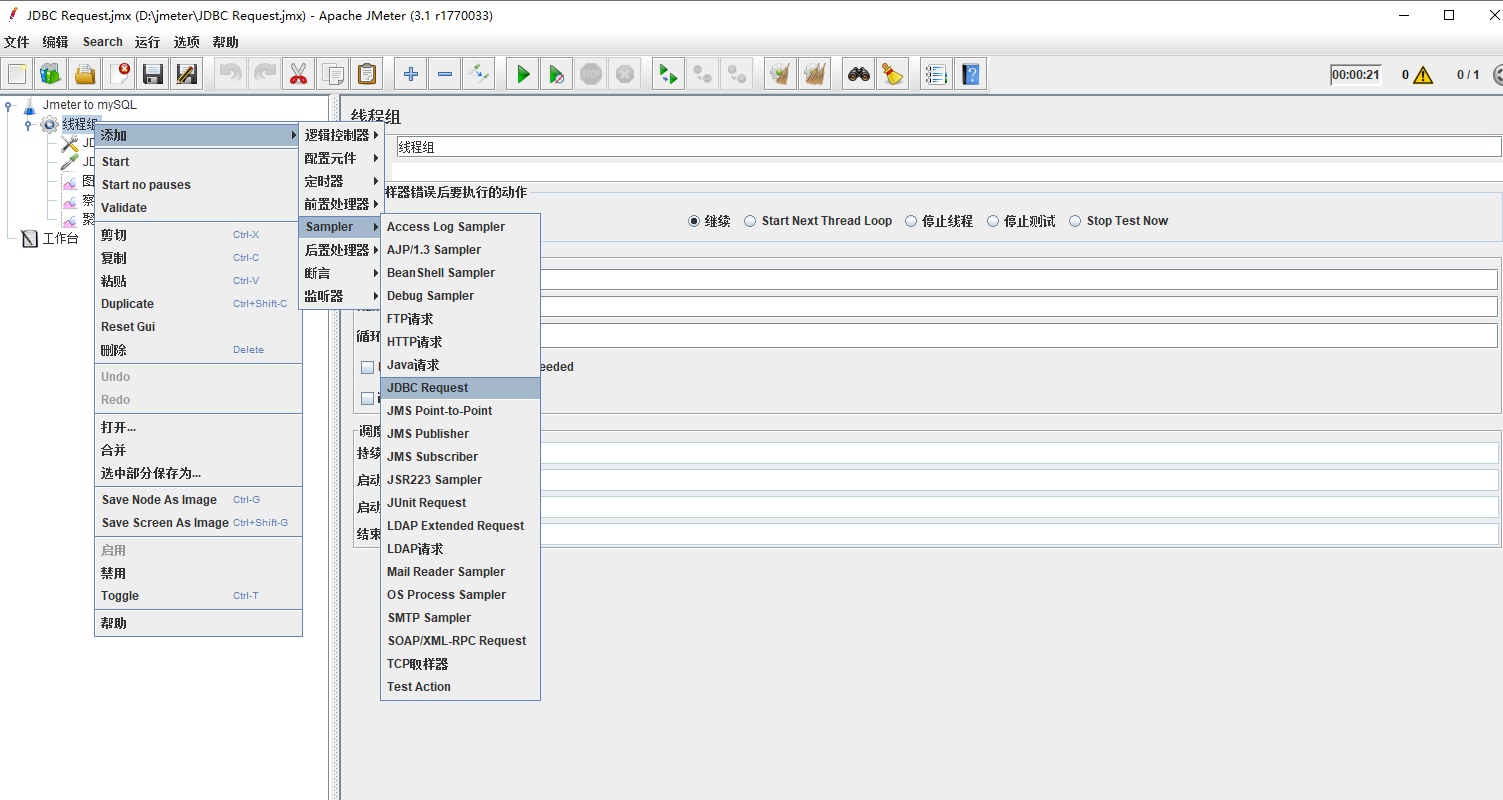Click the Clear broom icon
This screenshot has height=800, width=1503.
coord(781,74)
